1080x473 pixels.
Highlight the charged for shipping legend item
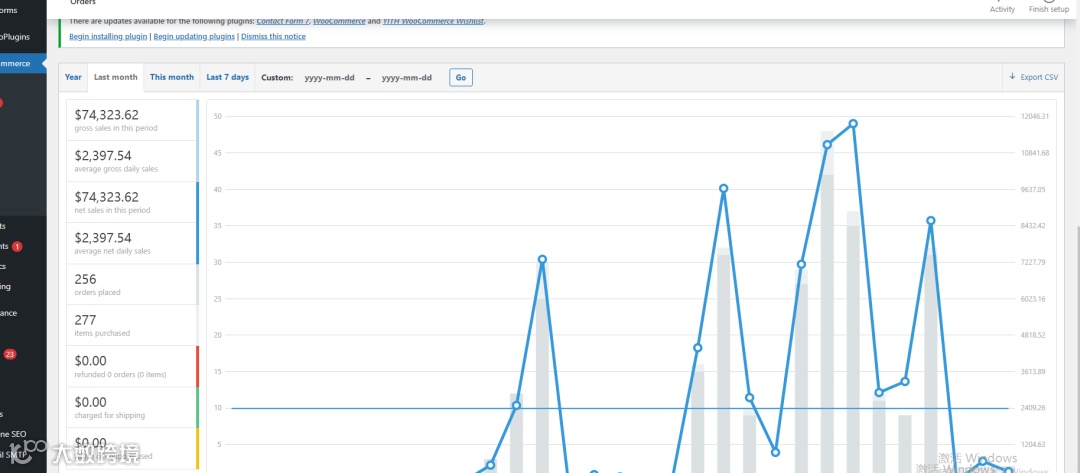pyautogui.click(x=132, y=407)
